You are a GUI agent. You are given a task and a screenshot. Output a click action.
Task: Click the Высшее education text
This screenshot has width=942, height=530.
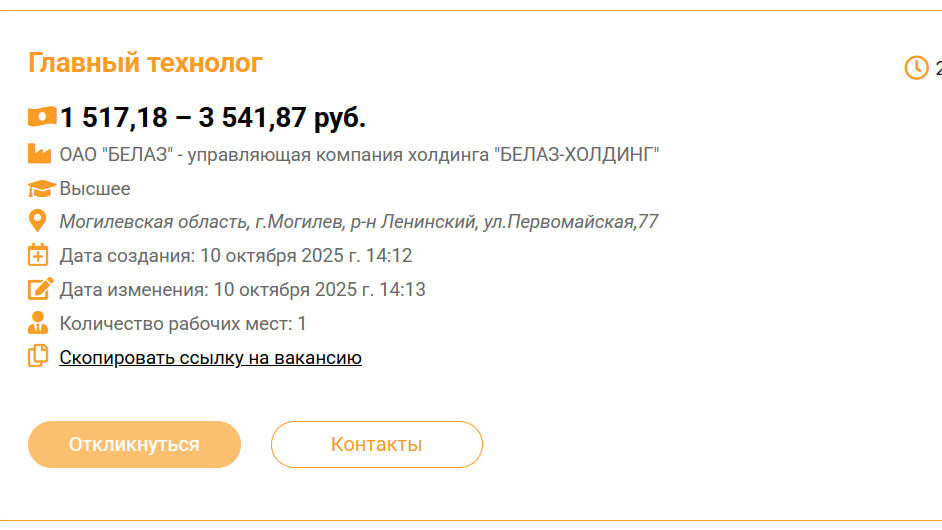coord(95,188)
